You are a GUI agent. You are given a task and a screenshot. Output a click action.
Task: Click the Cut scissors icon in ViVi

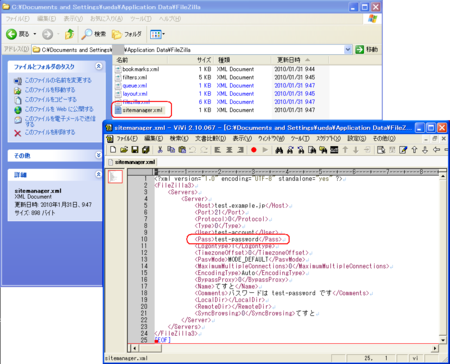pos(160,150)
